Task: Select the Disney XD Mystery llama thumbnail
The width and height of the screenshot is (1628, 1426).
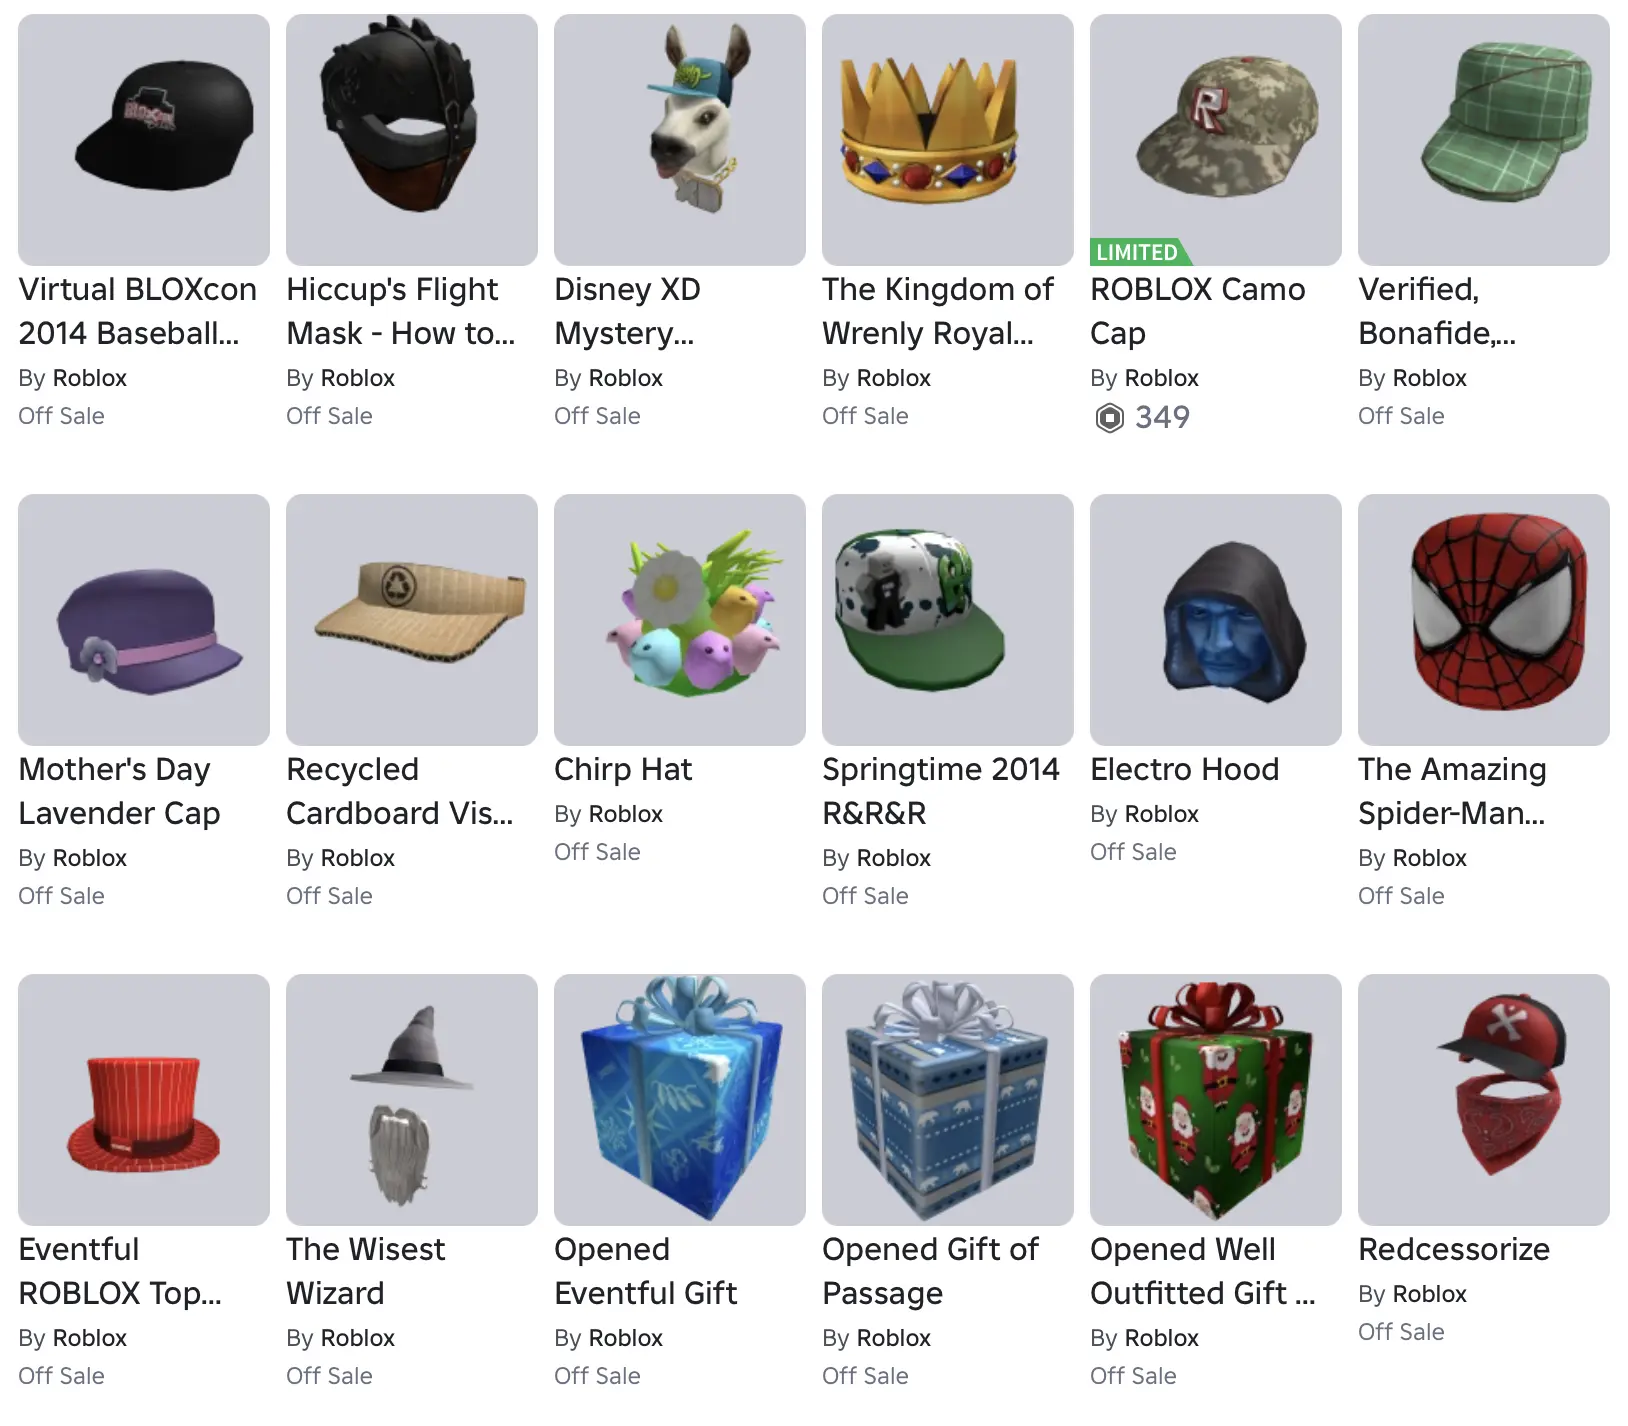Action: click(x=680, y=140)
